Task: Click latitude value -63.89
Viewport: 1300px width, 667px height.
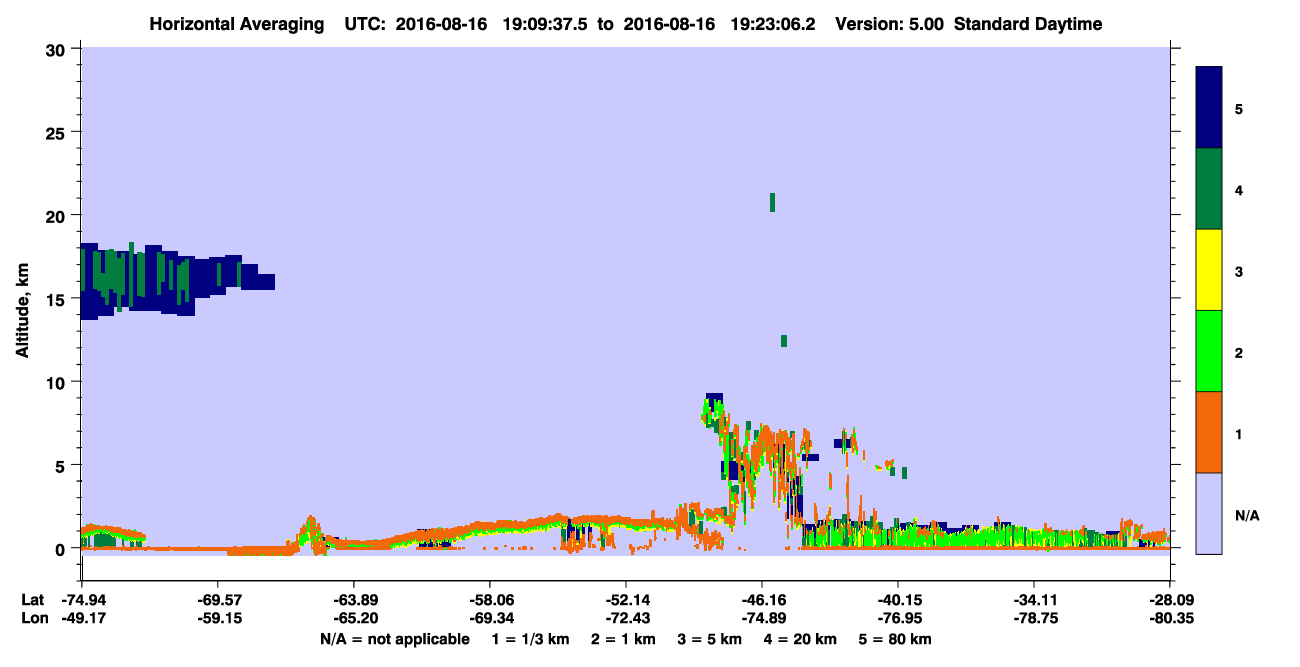Action: coord(353,600)
